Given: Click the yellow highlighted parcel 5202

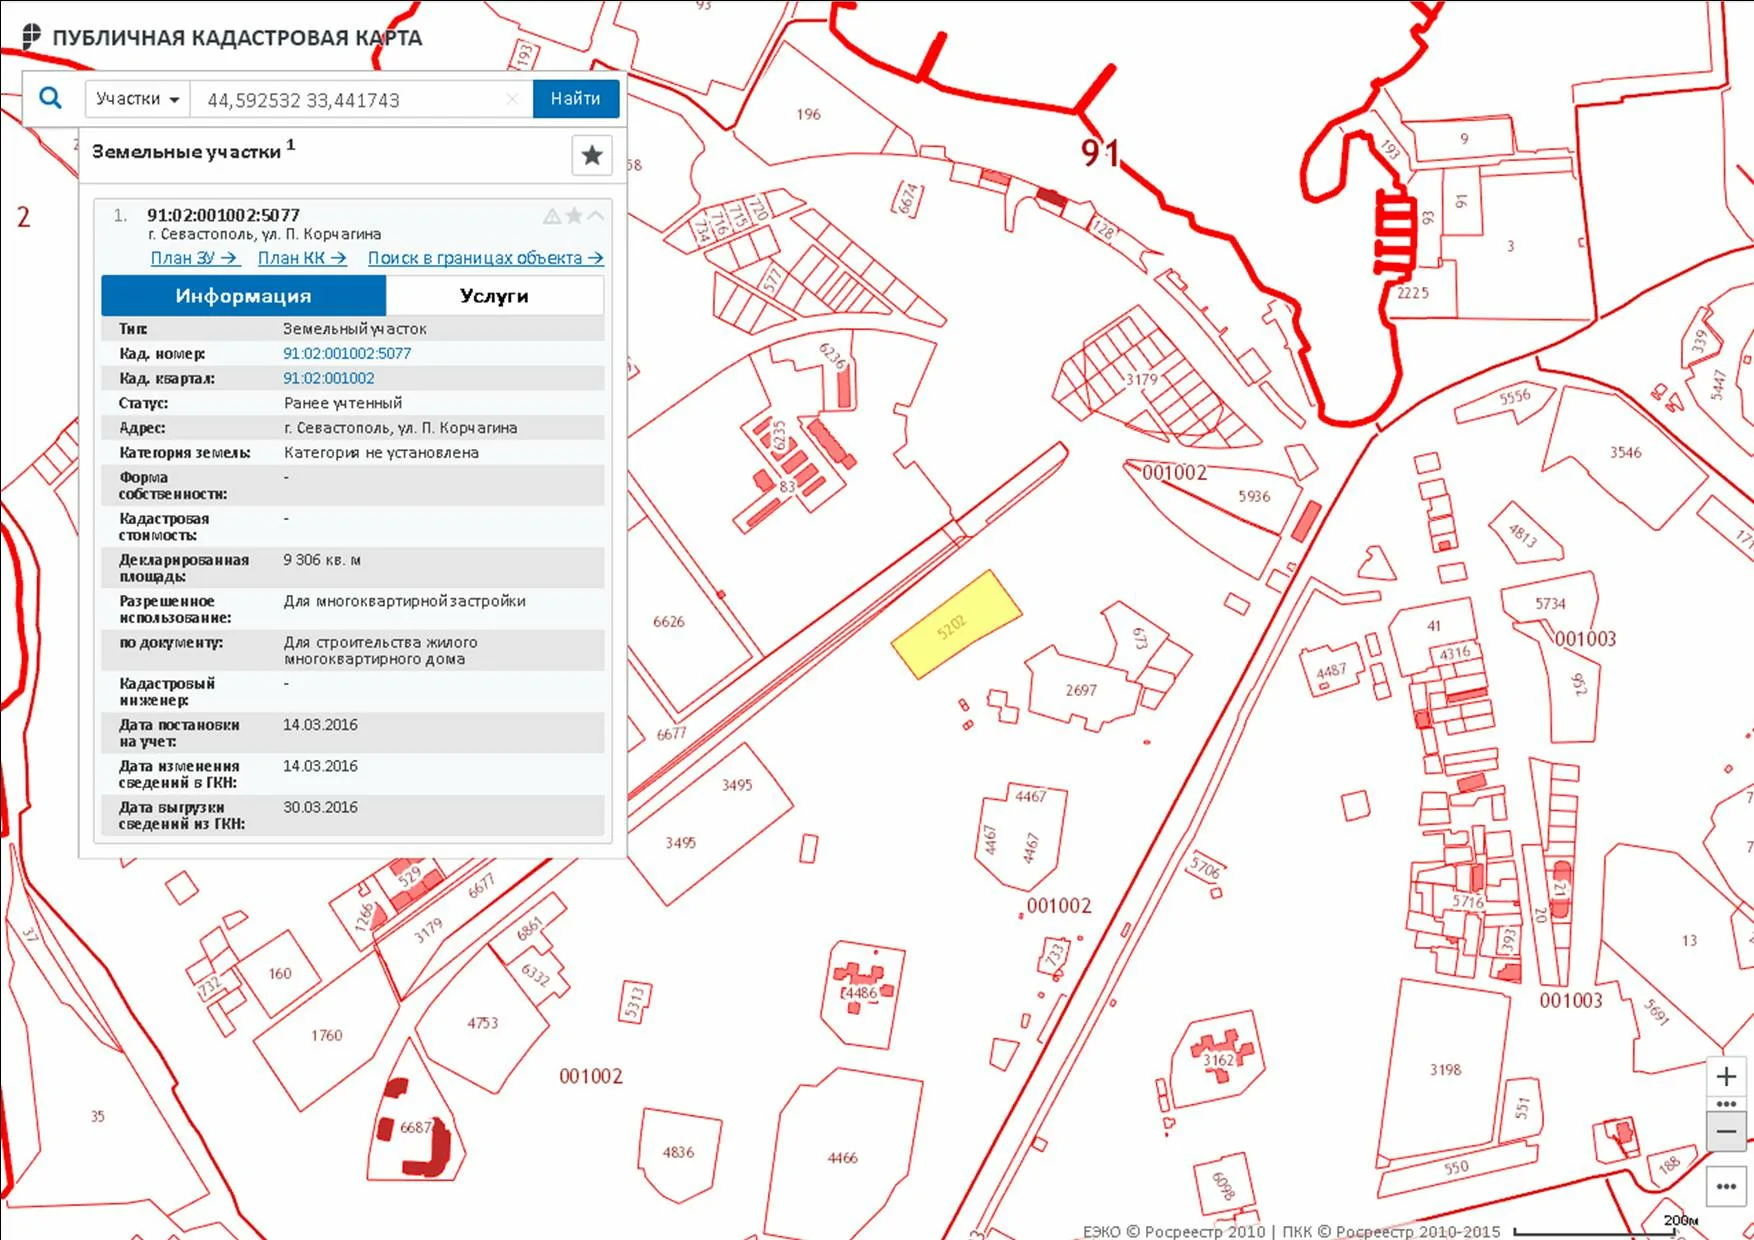Looking at the screenshot, I should (956, 625).
